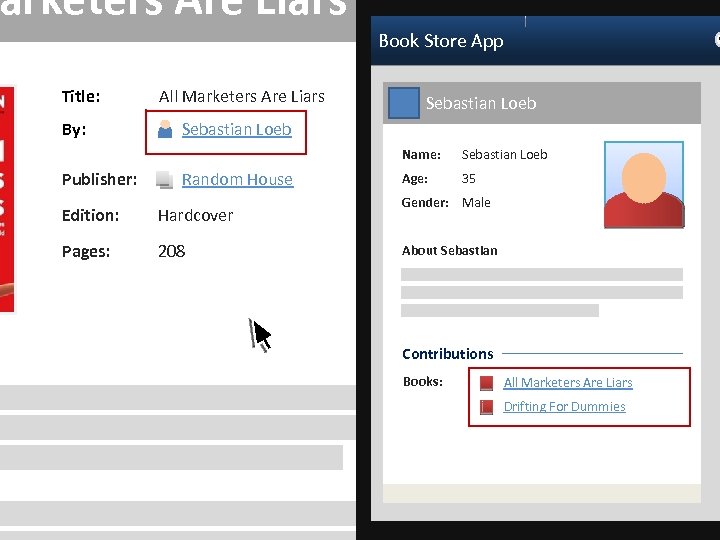The width and height of the screenshot is (720, 540).
Task: Open the All Marketers Are Liars book link
Action: (x=568, y=382)
